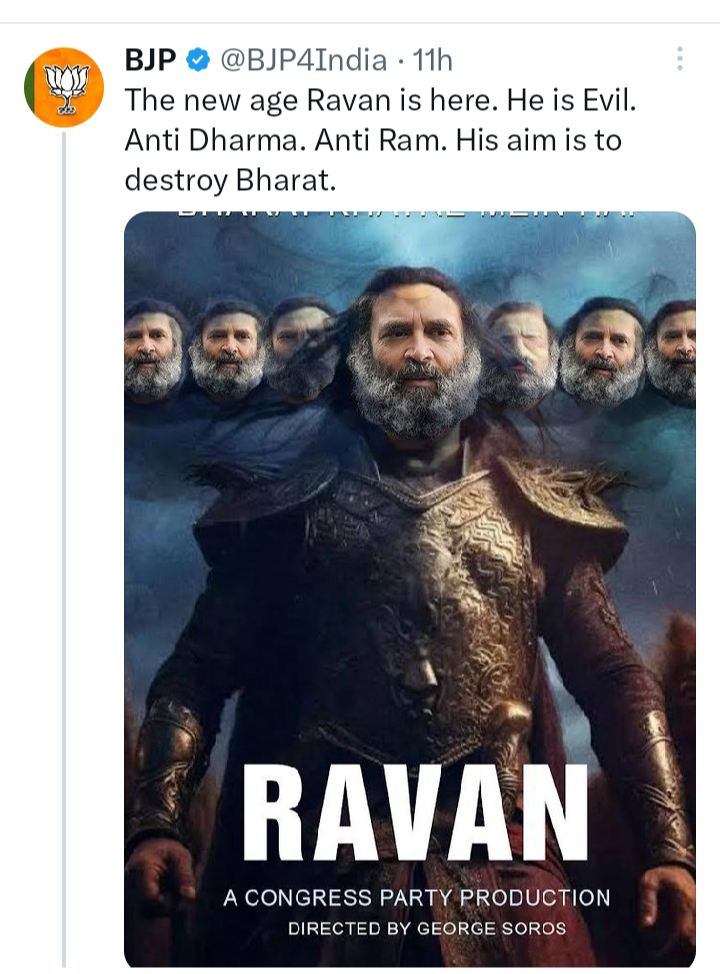Open the BJP profile avatar
Image resolution: width=720 pixels, height=974 pixels.
click(x=64, y=87)
